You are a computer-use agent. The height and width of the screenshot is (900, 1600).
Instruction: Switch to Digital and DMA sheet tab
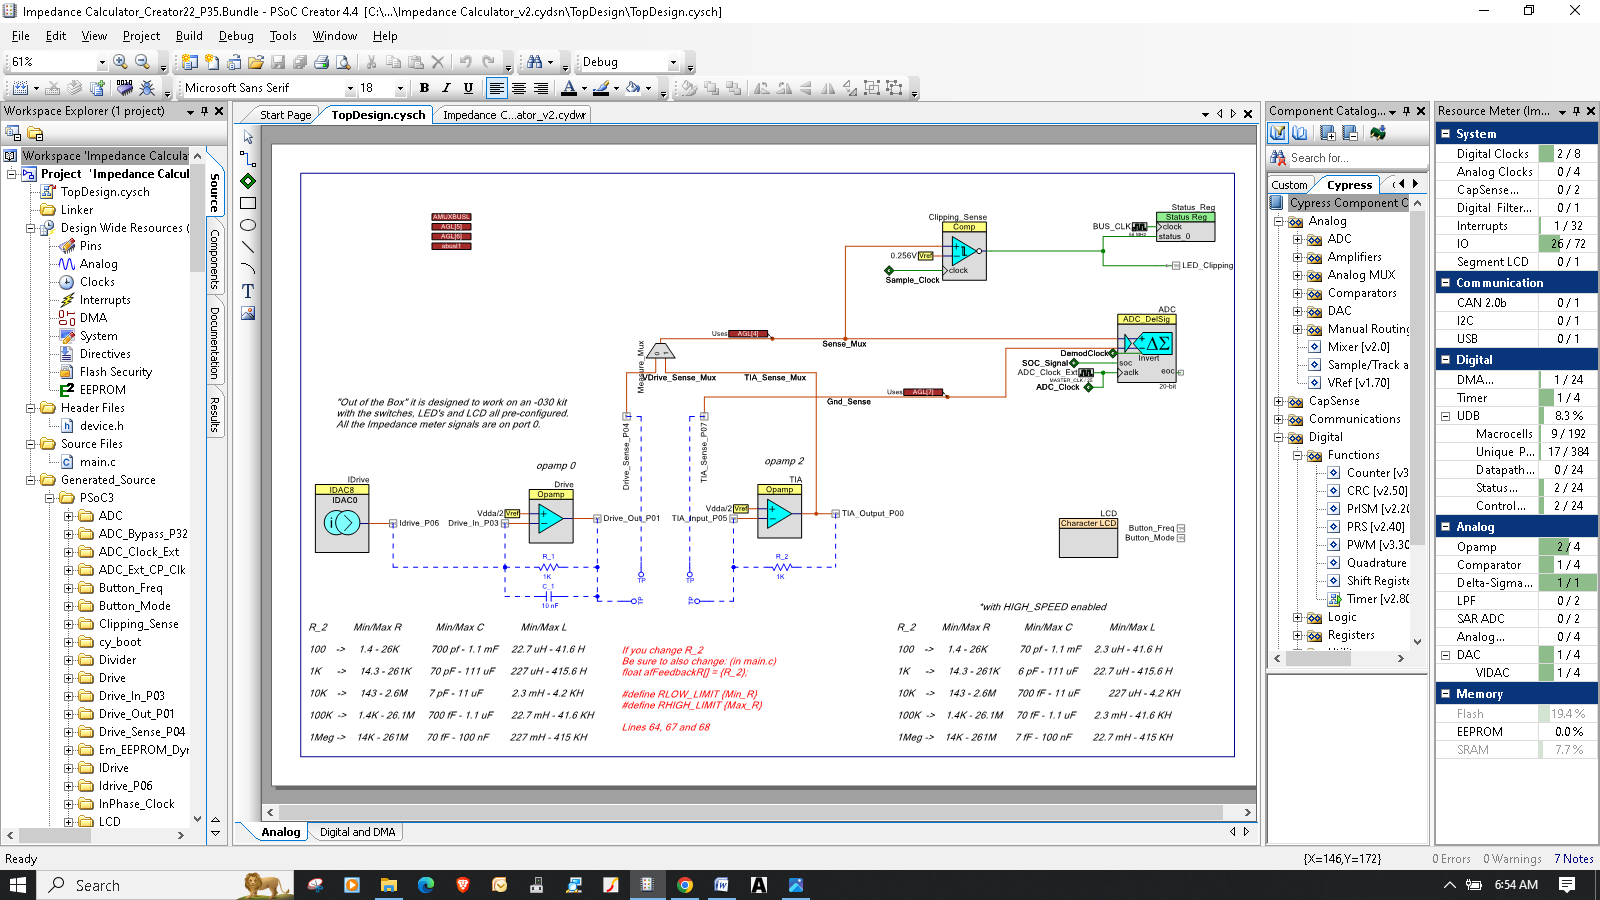pyautogui.click(x=357, y=832)
